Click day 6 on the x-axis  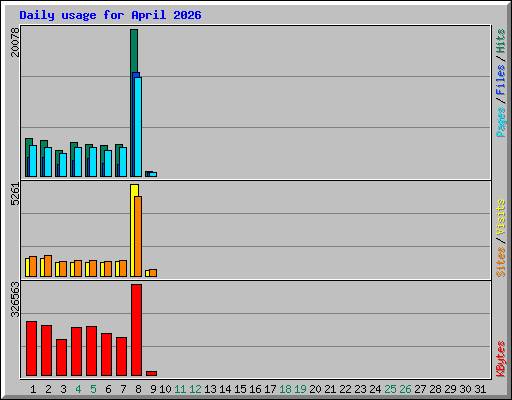(x=108, y=389)
